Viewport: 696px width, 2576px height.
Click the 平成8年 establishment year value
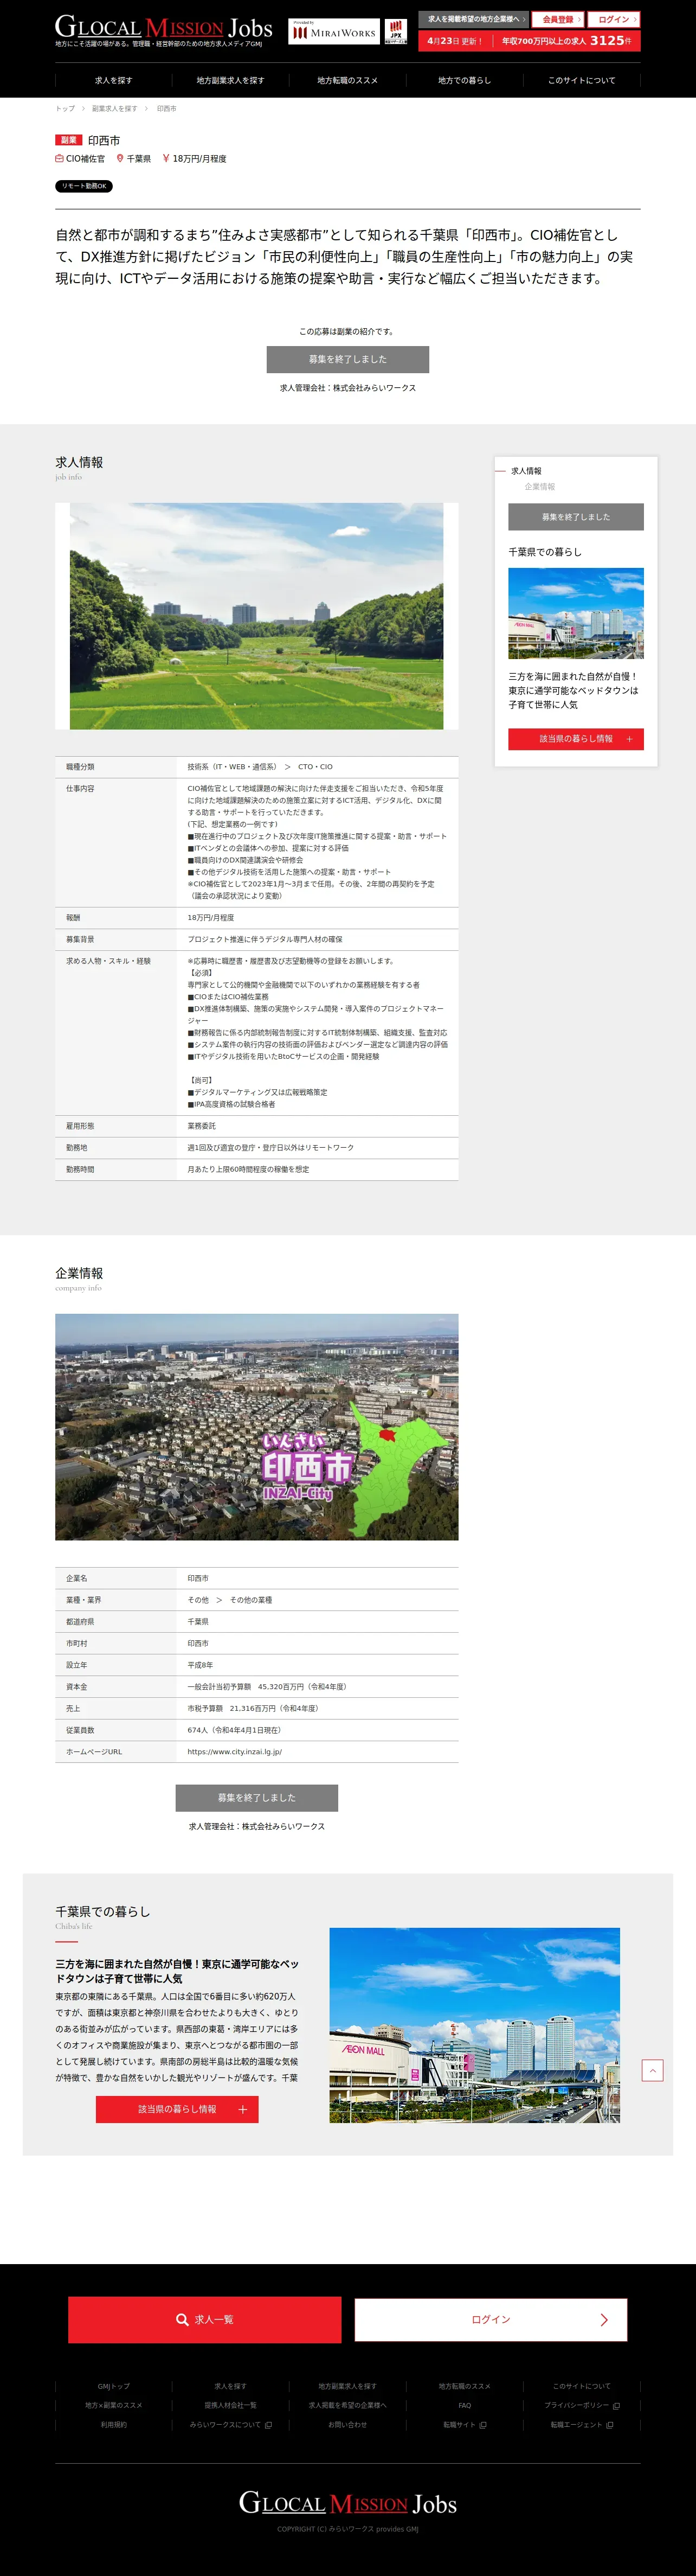(x=200, y=1665)
